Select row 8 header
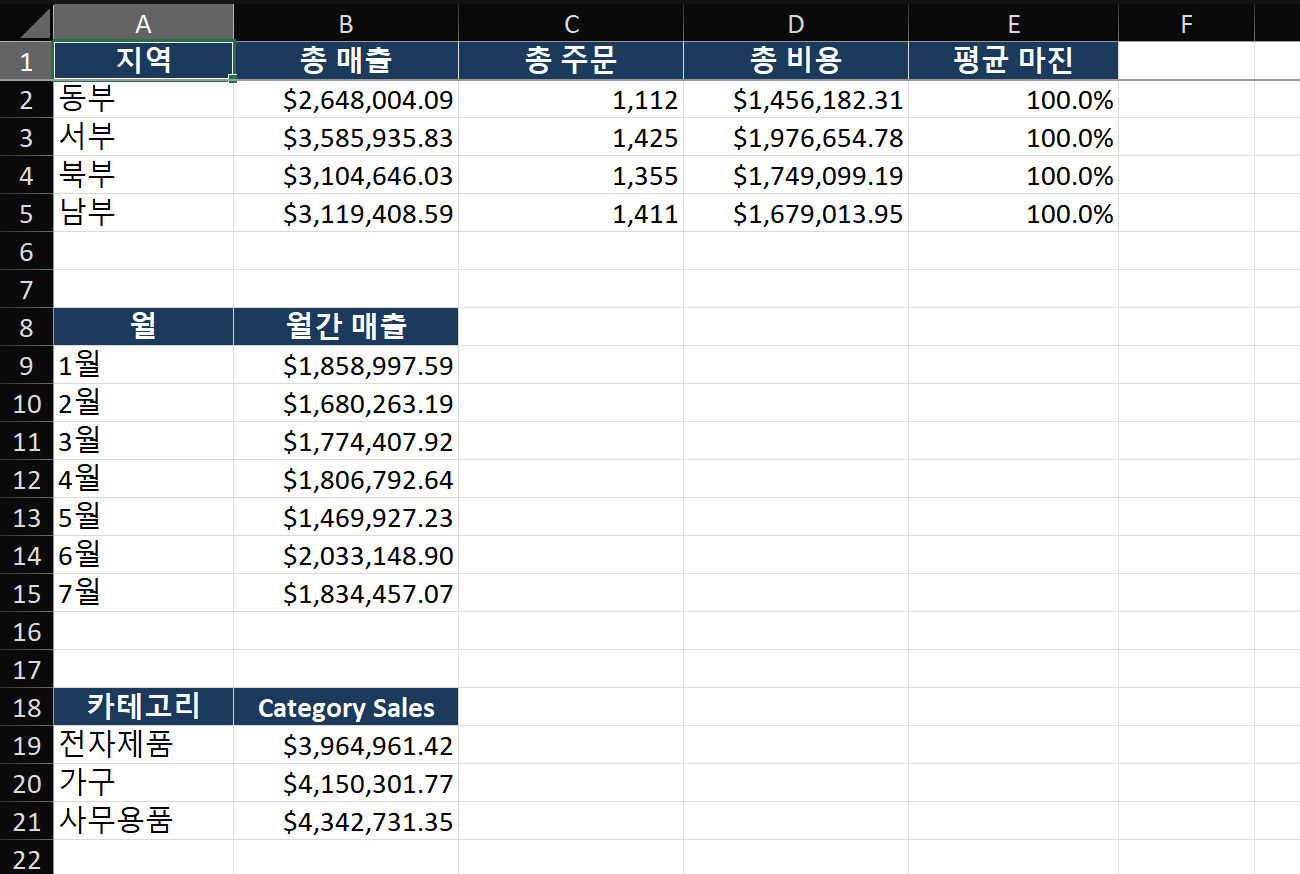Viewport: 1300px width, 874px height. [x=27, y=327]
